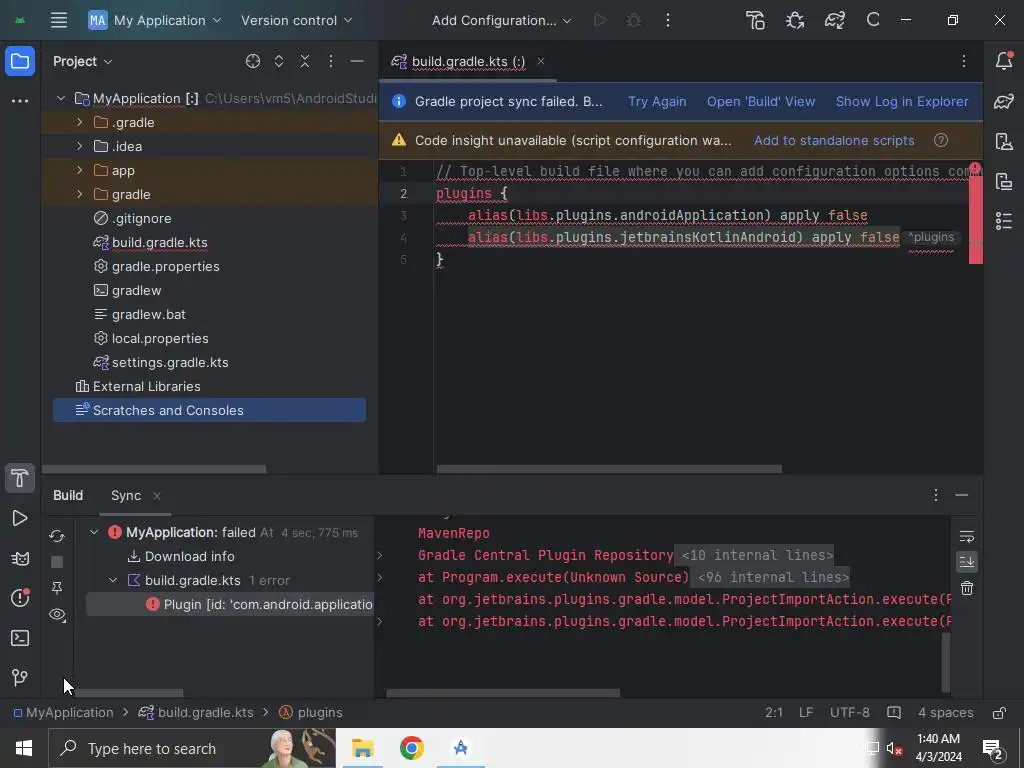Open Windows Start menu

(x=24, y=748)
